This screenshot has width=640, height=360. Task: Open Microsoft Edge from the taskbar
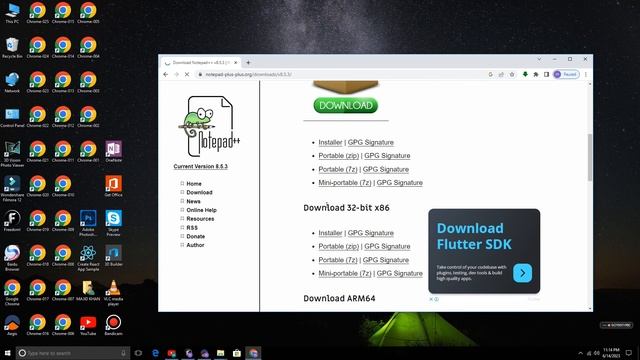[156, 353]
